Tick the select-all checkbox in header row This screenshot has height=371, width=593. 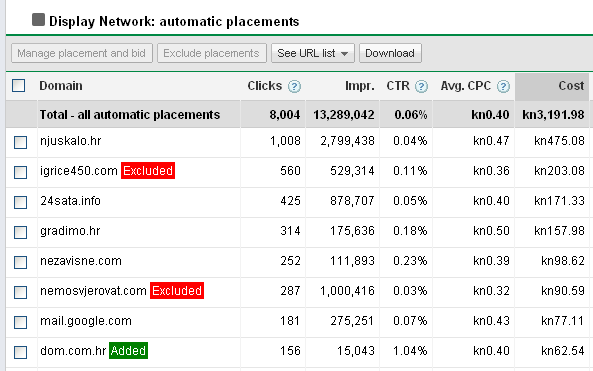[19, 85]
